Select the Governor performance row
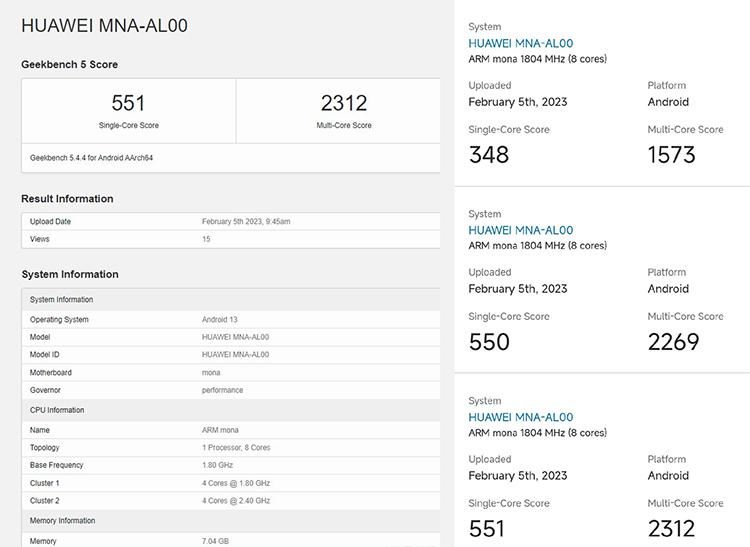The width and height of the screenshot is (750, 547). 230,390
